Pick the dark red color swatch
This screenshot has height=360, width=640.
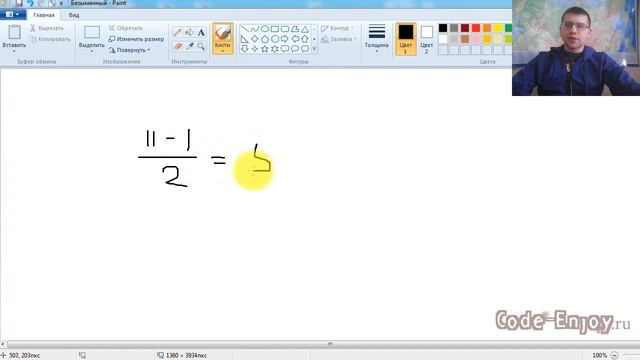[465, 28]
